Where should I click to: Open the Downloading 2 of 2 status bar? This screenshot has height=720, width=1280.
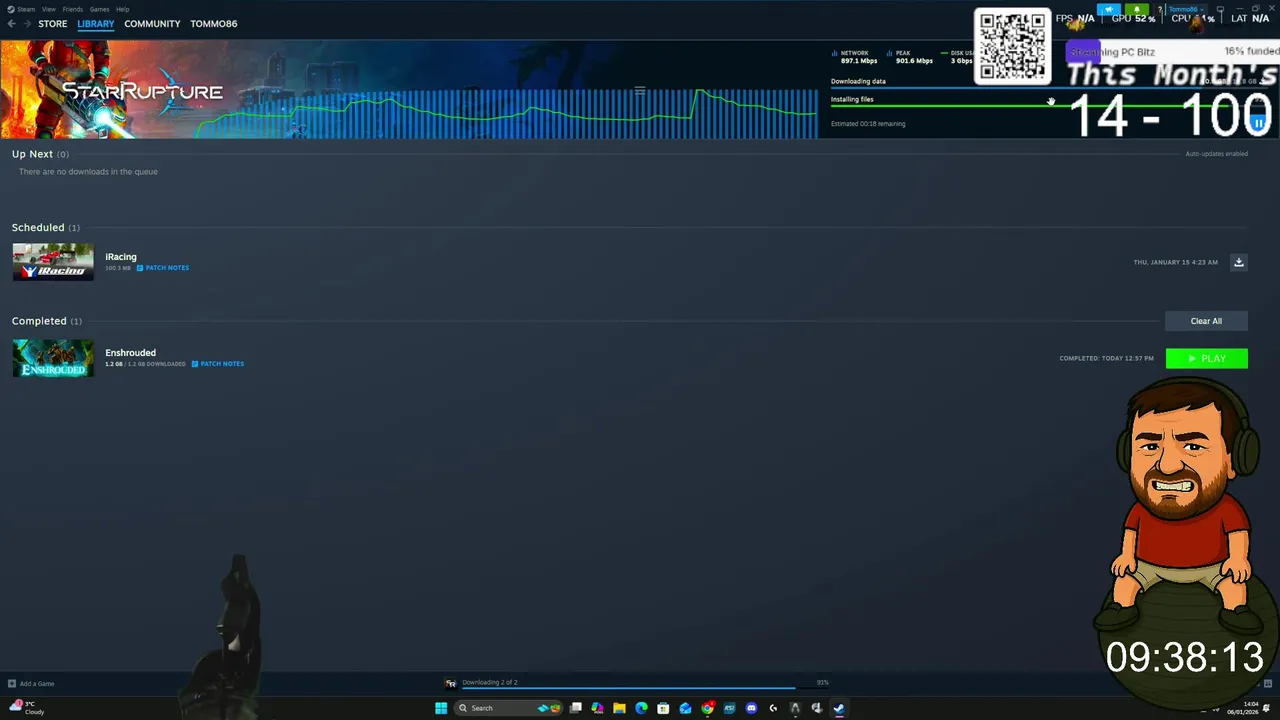637,683
